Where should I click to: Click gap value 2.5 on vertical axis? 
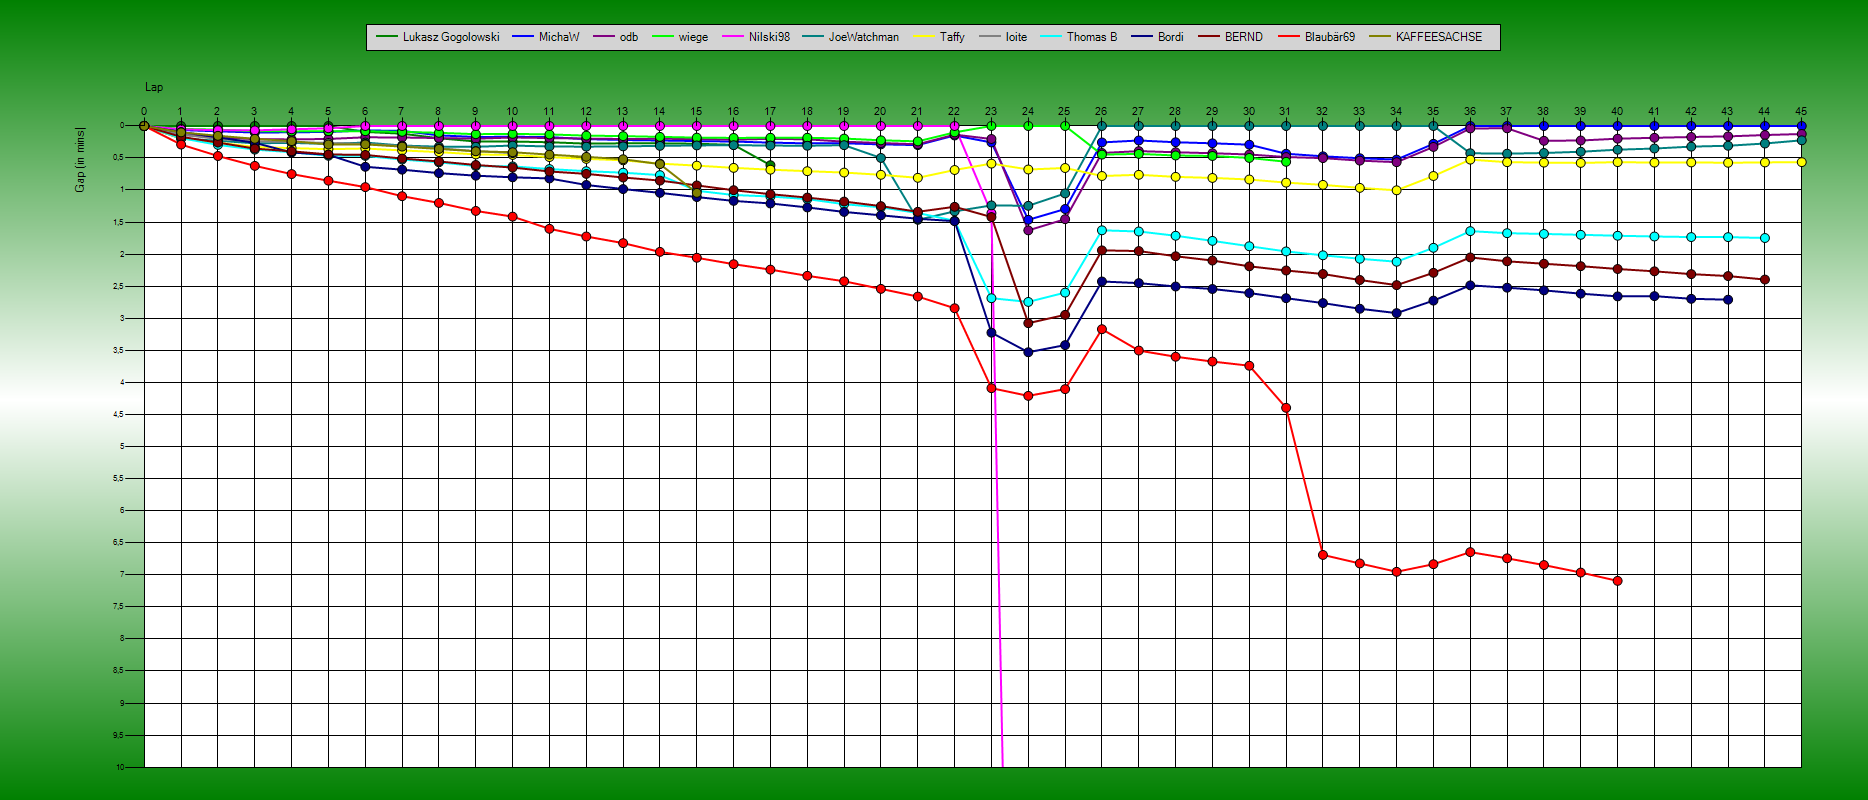click(120, 286)
